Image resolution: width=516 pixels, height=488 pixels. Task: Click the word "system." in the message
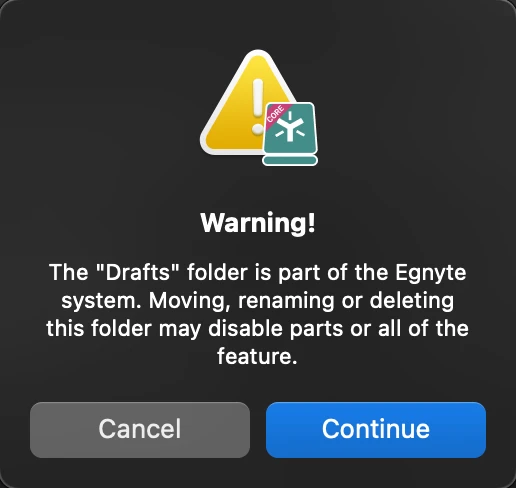tap(101, 302)
